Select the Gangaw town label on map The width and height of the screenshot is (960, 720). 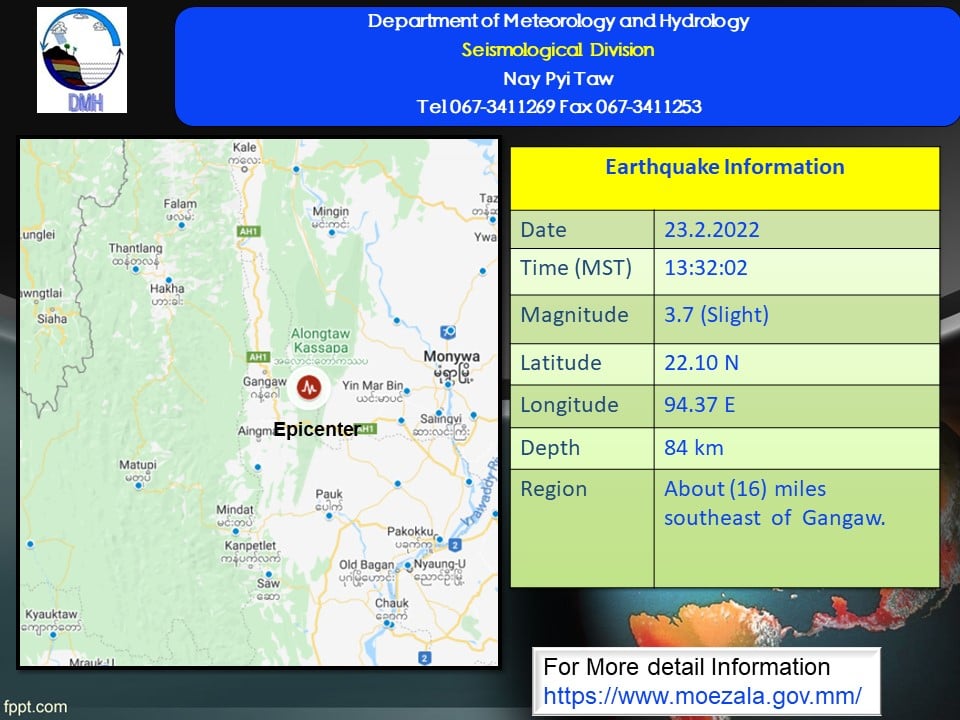pos(260,382)
